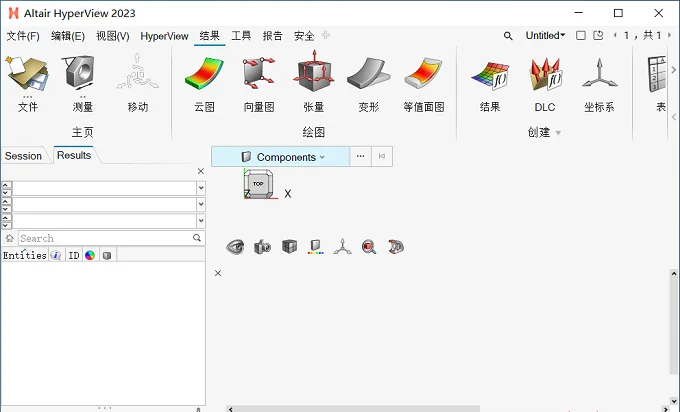Image resolution: width=680 pixels, height=412 pixels.
Task: Click the 移动 (Move) tool icon
Action: click(x=137, y=72)
